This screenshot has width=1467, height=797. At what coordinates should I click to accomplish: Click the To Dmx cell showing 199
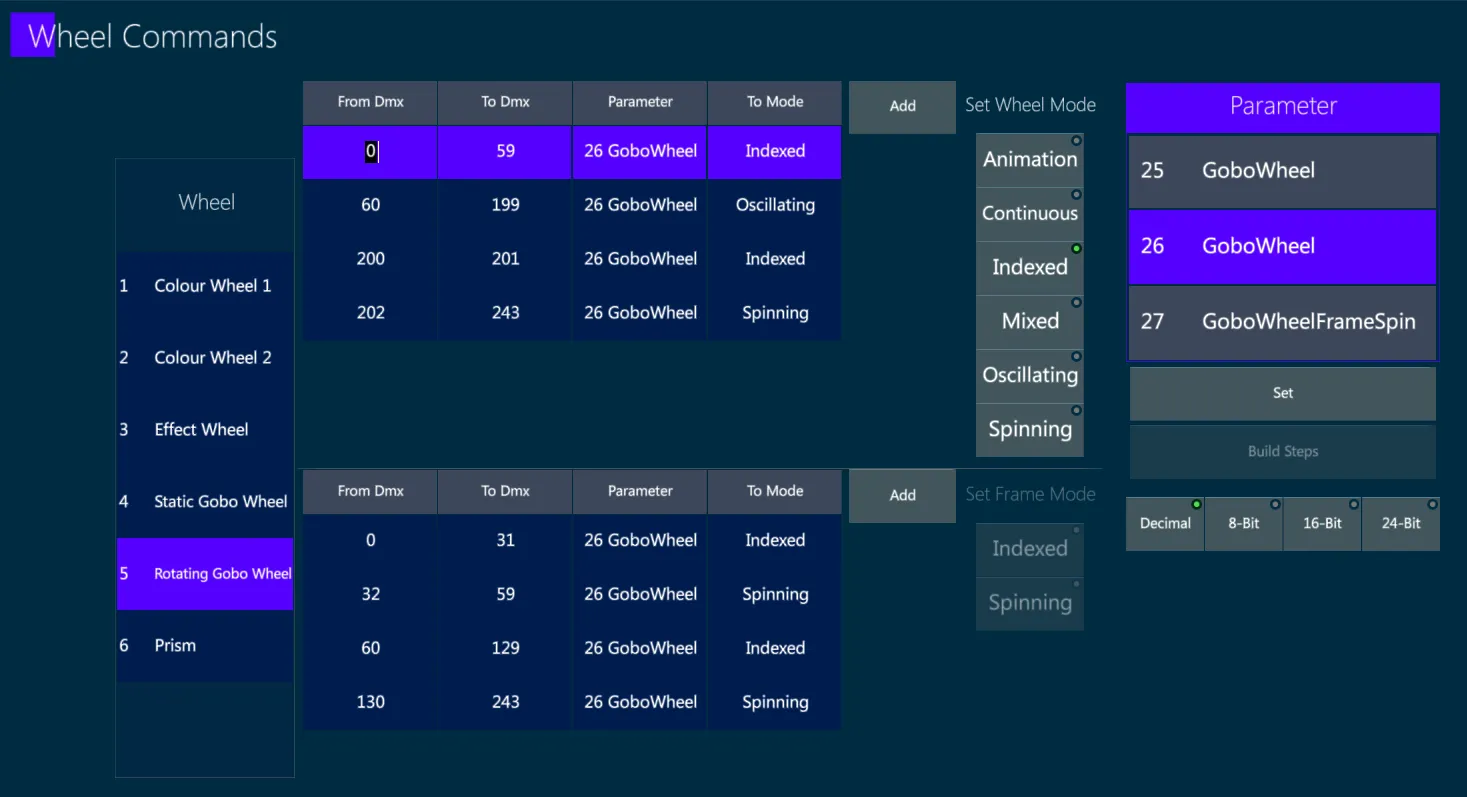[x=505, y=205]
